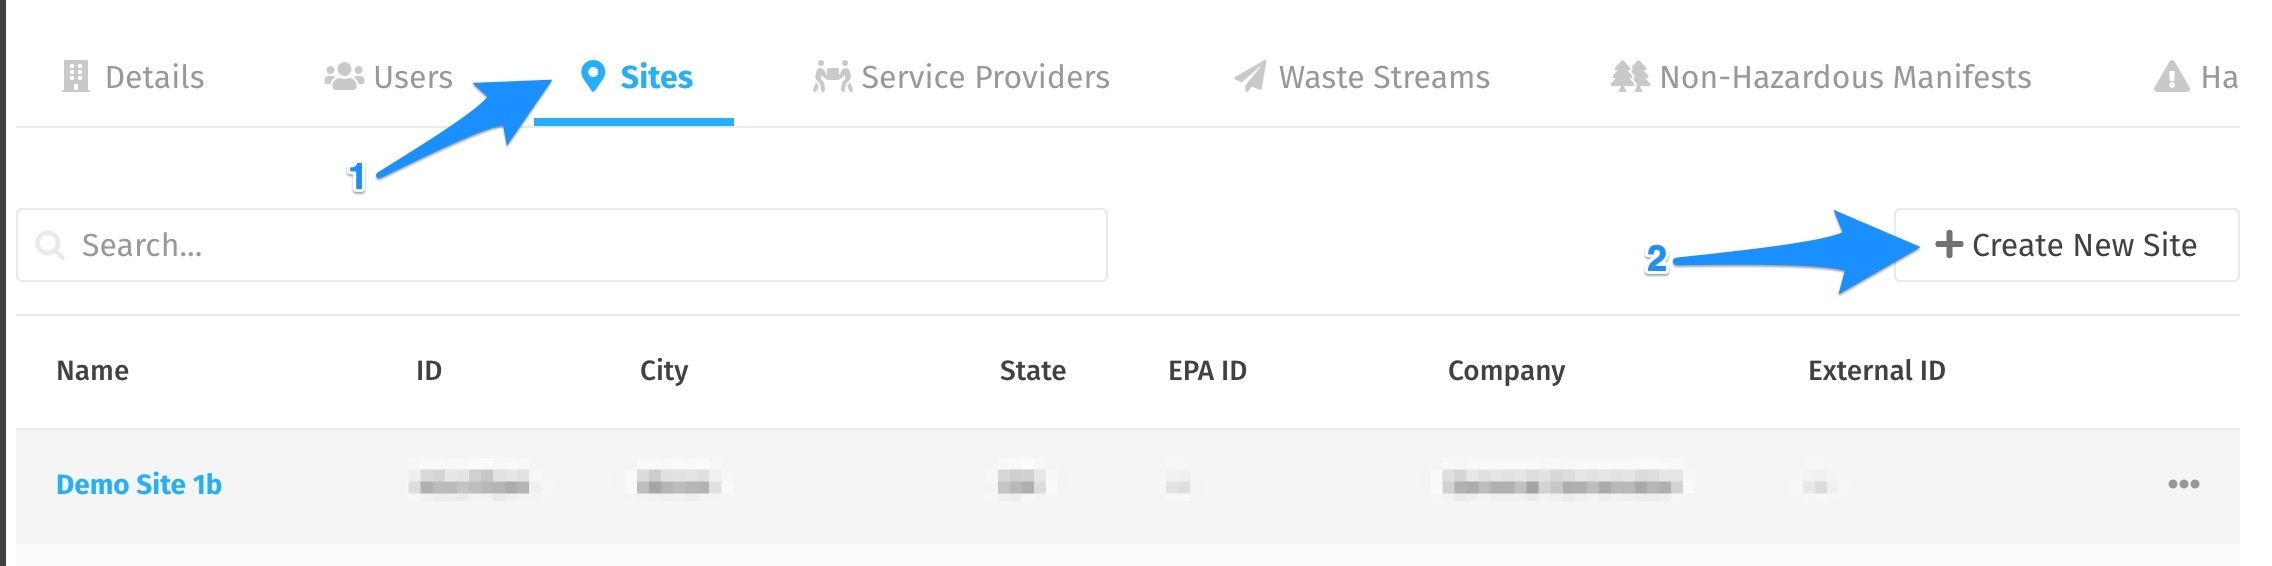The image size is (2272, 566).
Task: Click the users group icon
Action: pos(343,77)
